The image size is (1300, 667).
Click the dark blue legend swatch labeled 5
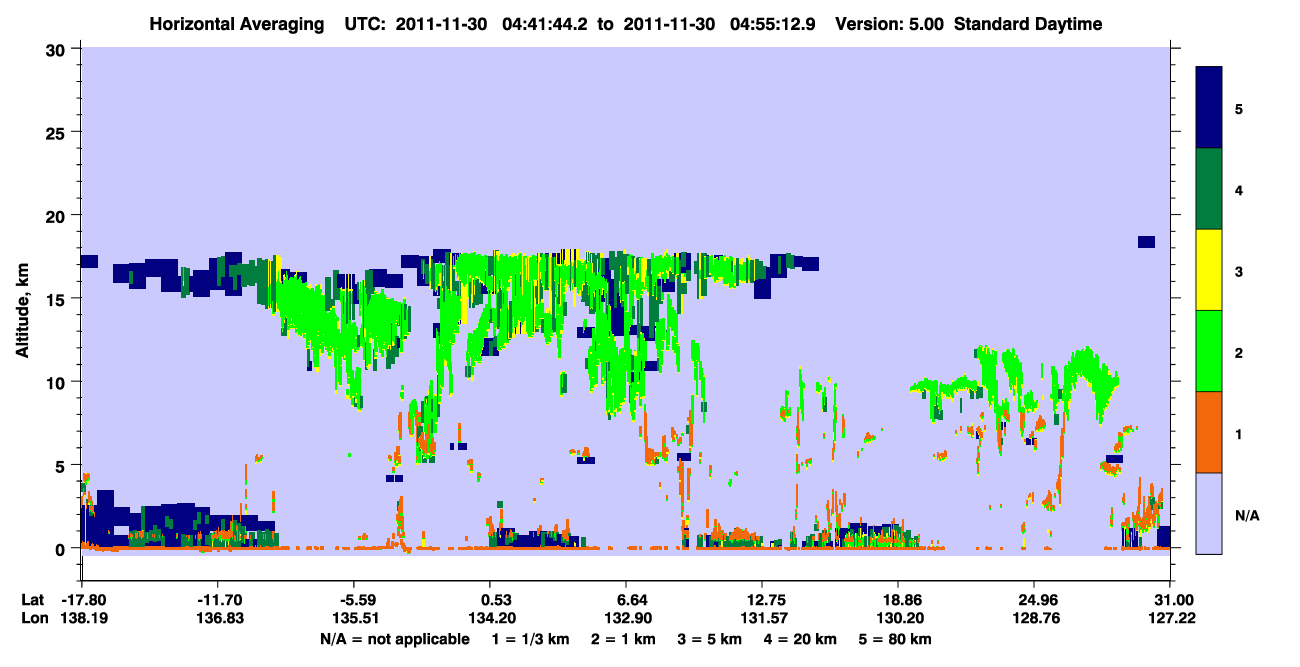(x=1209, y=108)
